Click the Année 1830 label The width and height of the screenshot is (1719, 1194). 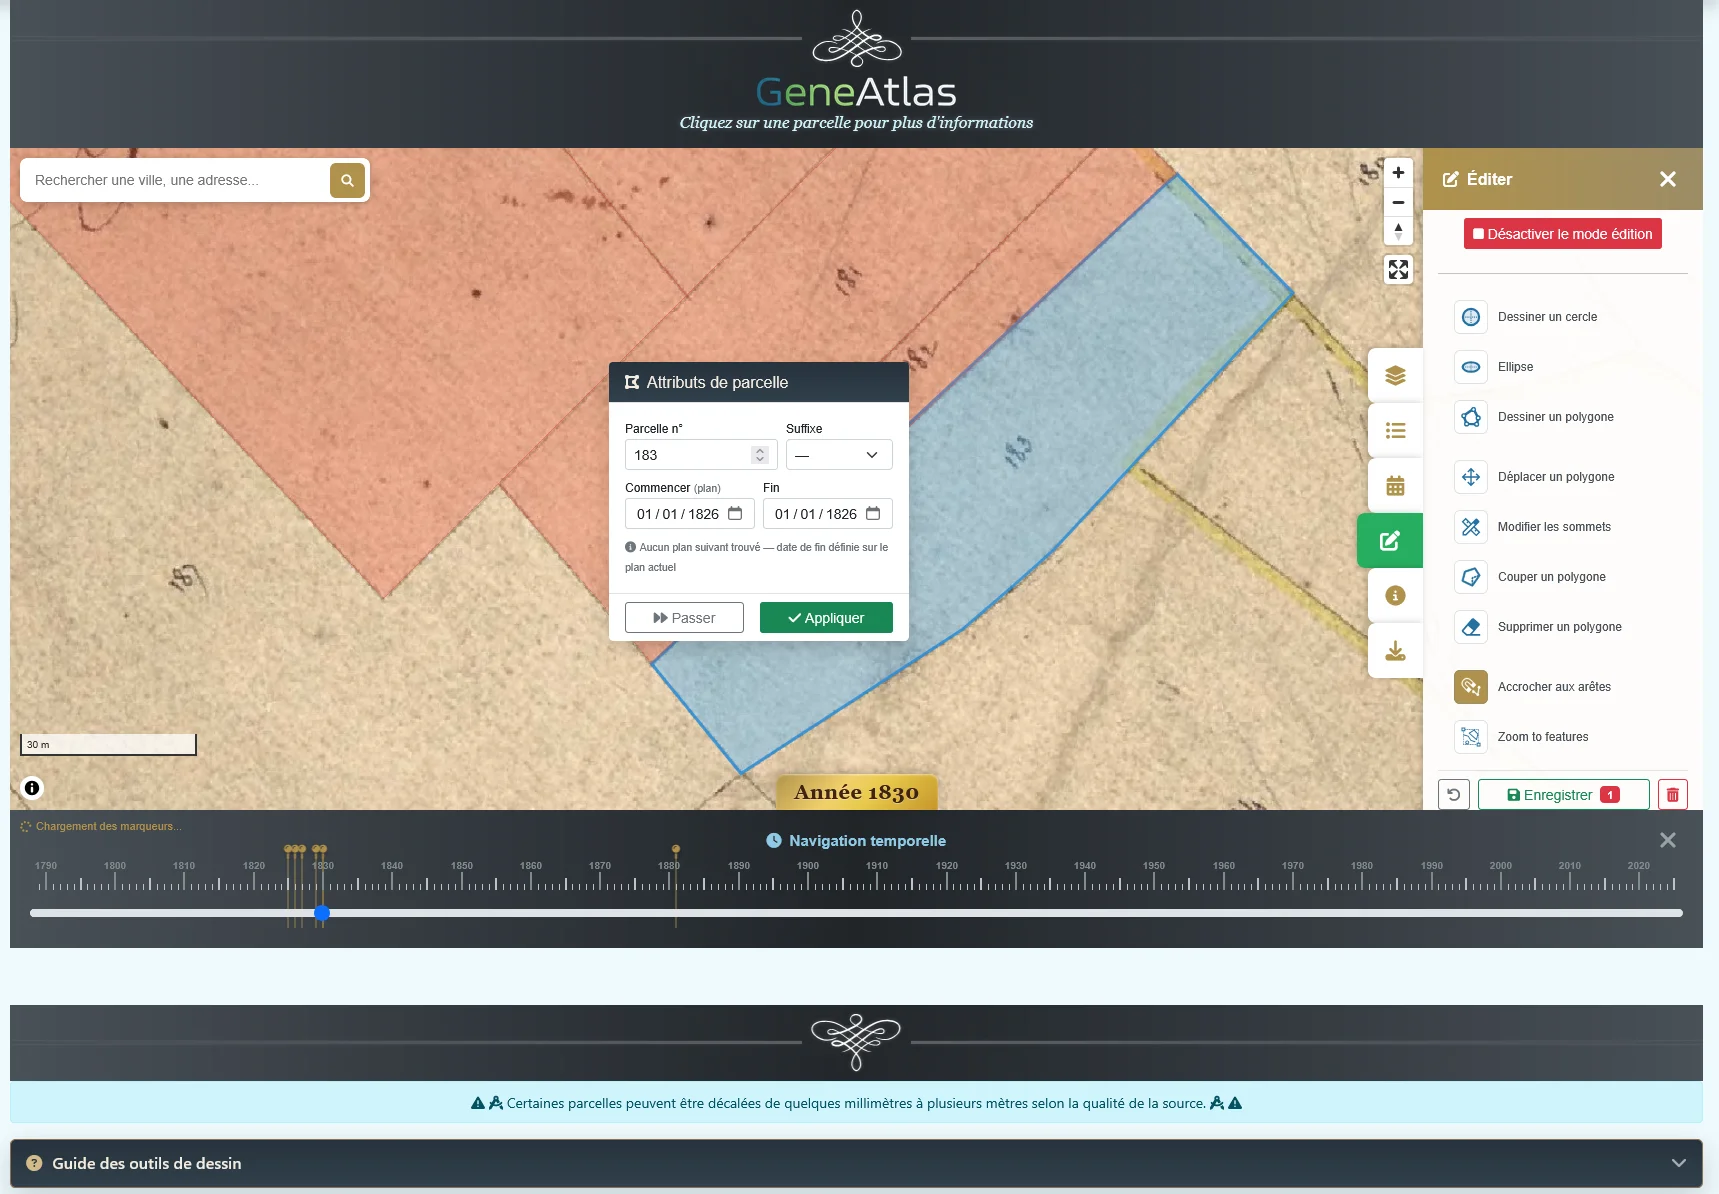tap(857, 792)
